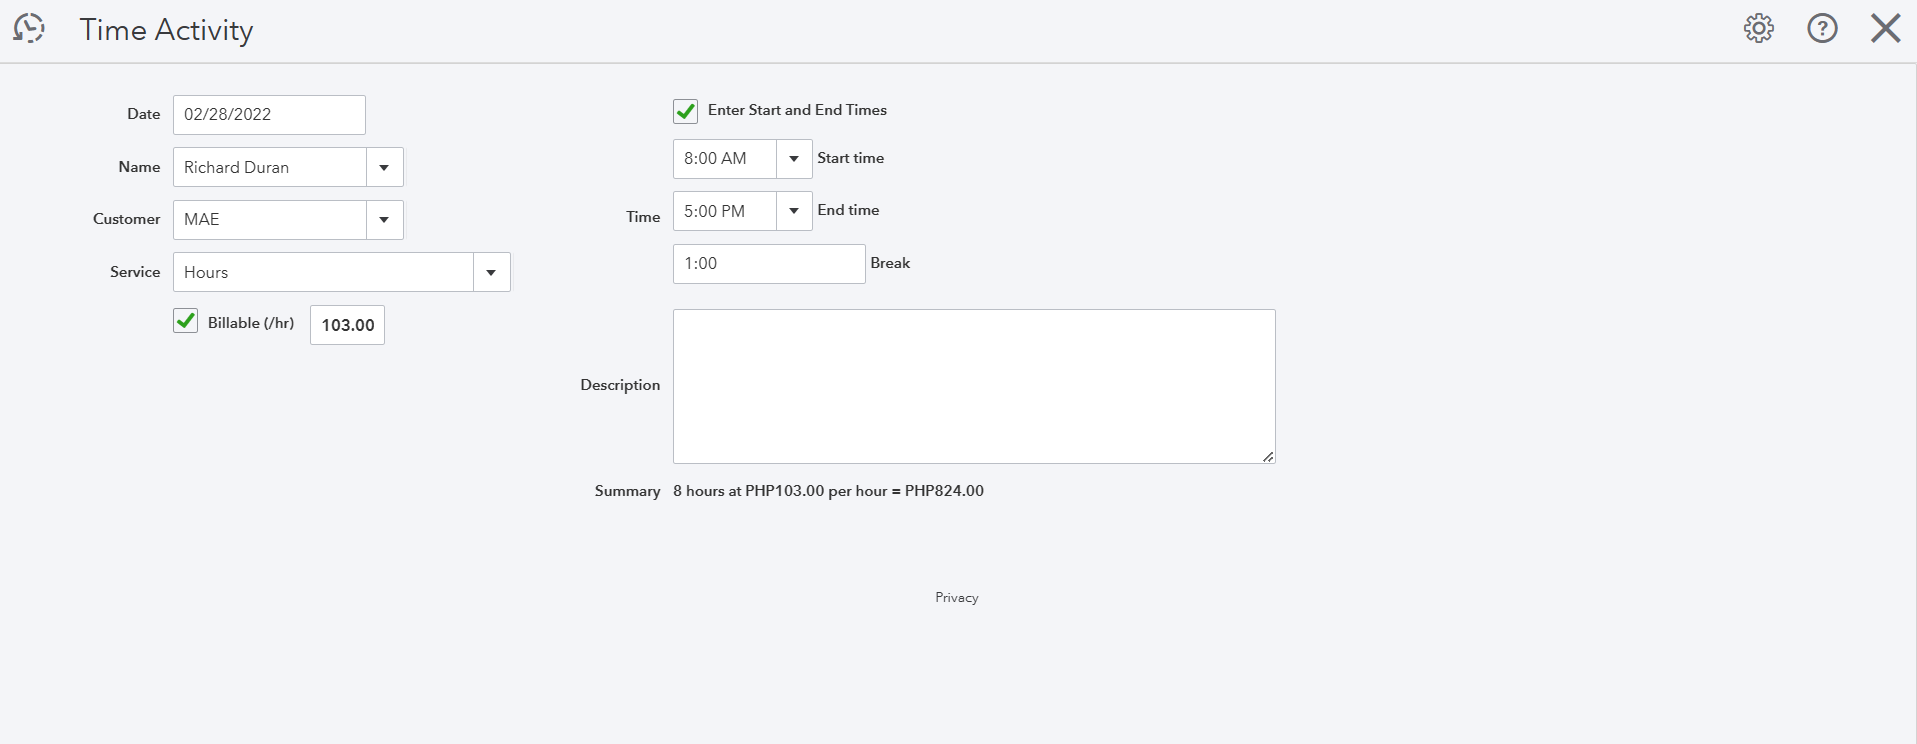
Task: Expand the Service dropdown showing Hours
Action: tap(491, 272)
